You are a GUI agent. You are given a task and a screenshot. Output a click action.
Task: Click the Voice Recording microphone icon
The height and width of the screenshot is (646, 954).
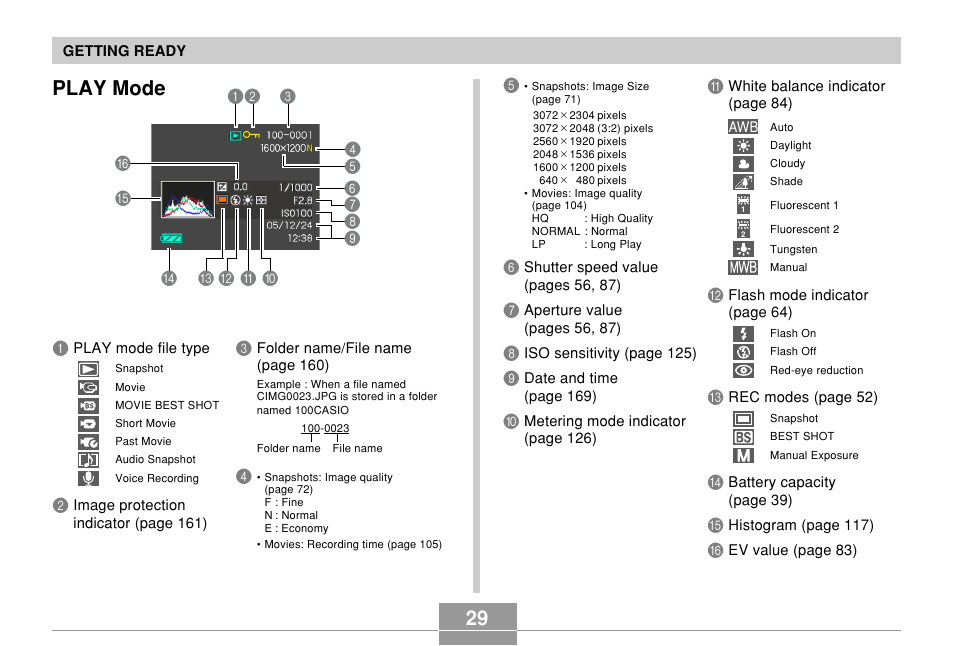pos(88,478)
